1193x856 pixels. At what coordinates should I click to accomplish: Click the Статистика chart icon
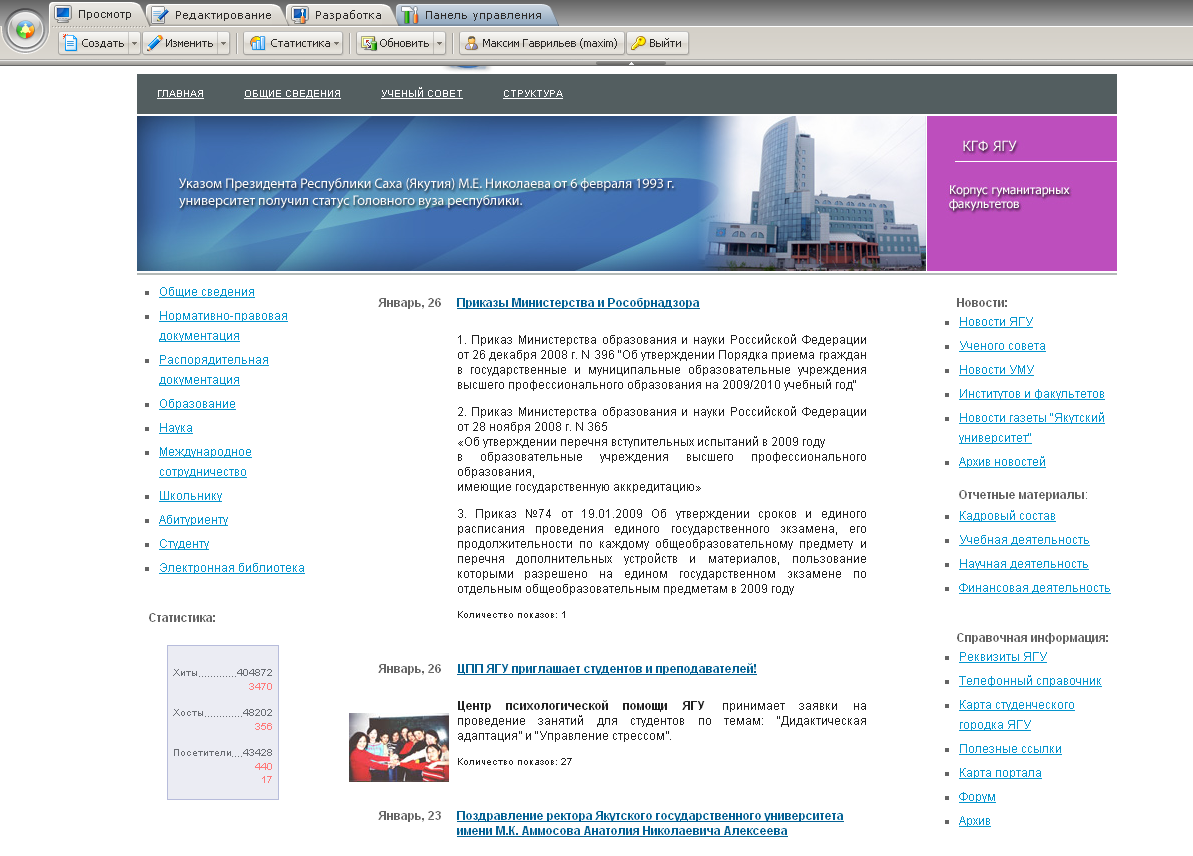click(x=258, y=43)
